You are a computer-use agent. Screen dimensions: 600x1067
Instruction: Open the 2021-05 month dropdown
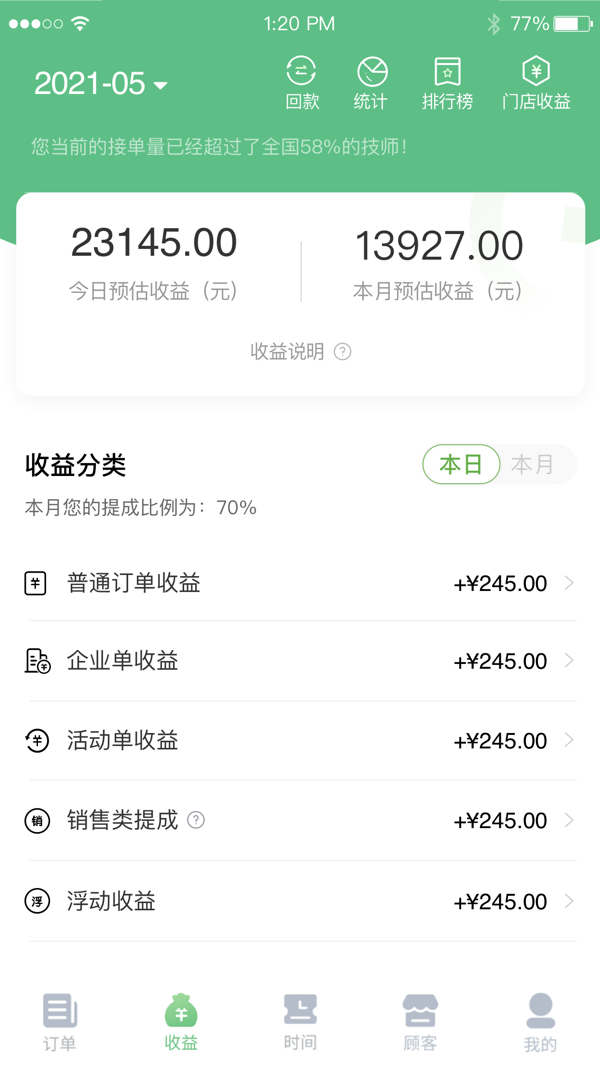click(x=101, y=84)
